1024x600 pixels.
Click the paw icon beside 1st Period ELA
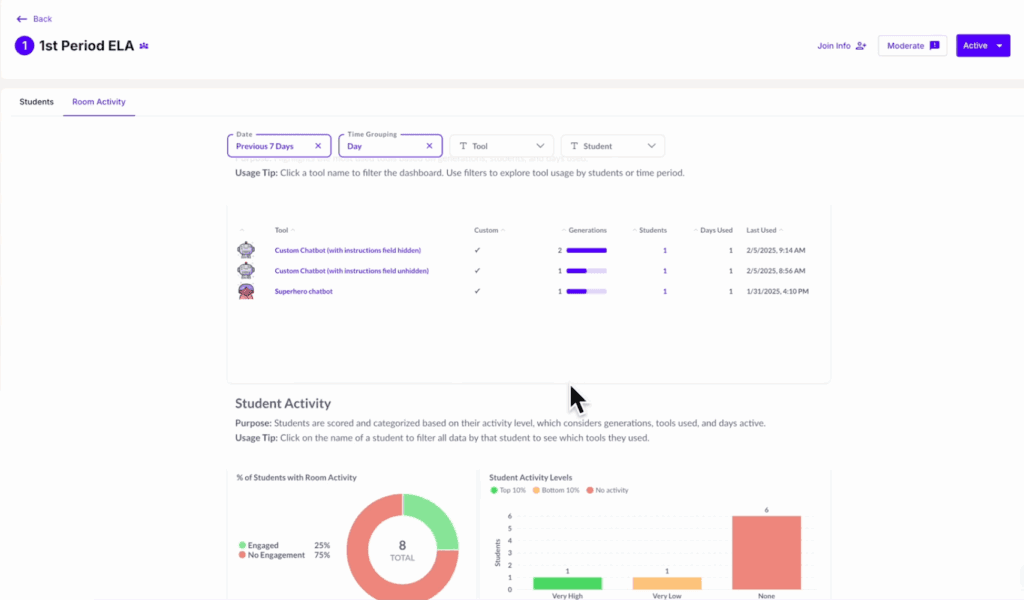[145, 46]
